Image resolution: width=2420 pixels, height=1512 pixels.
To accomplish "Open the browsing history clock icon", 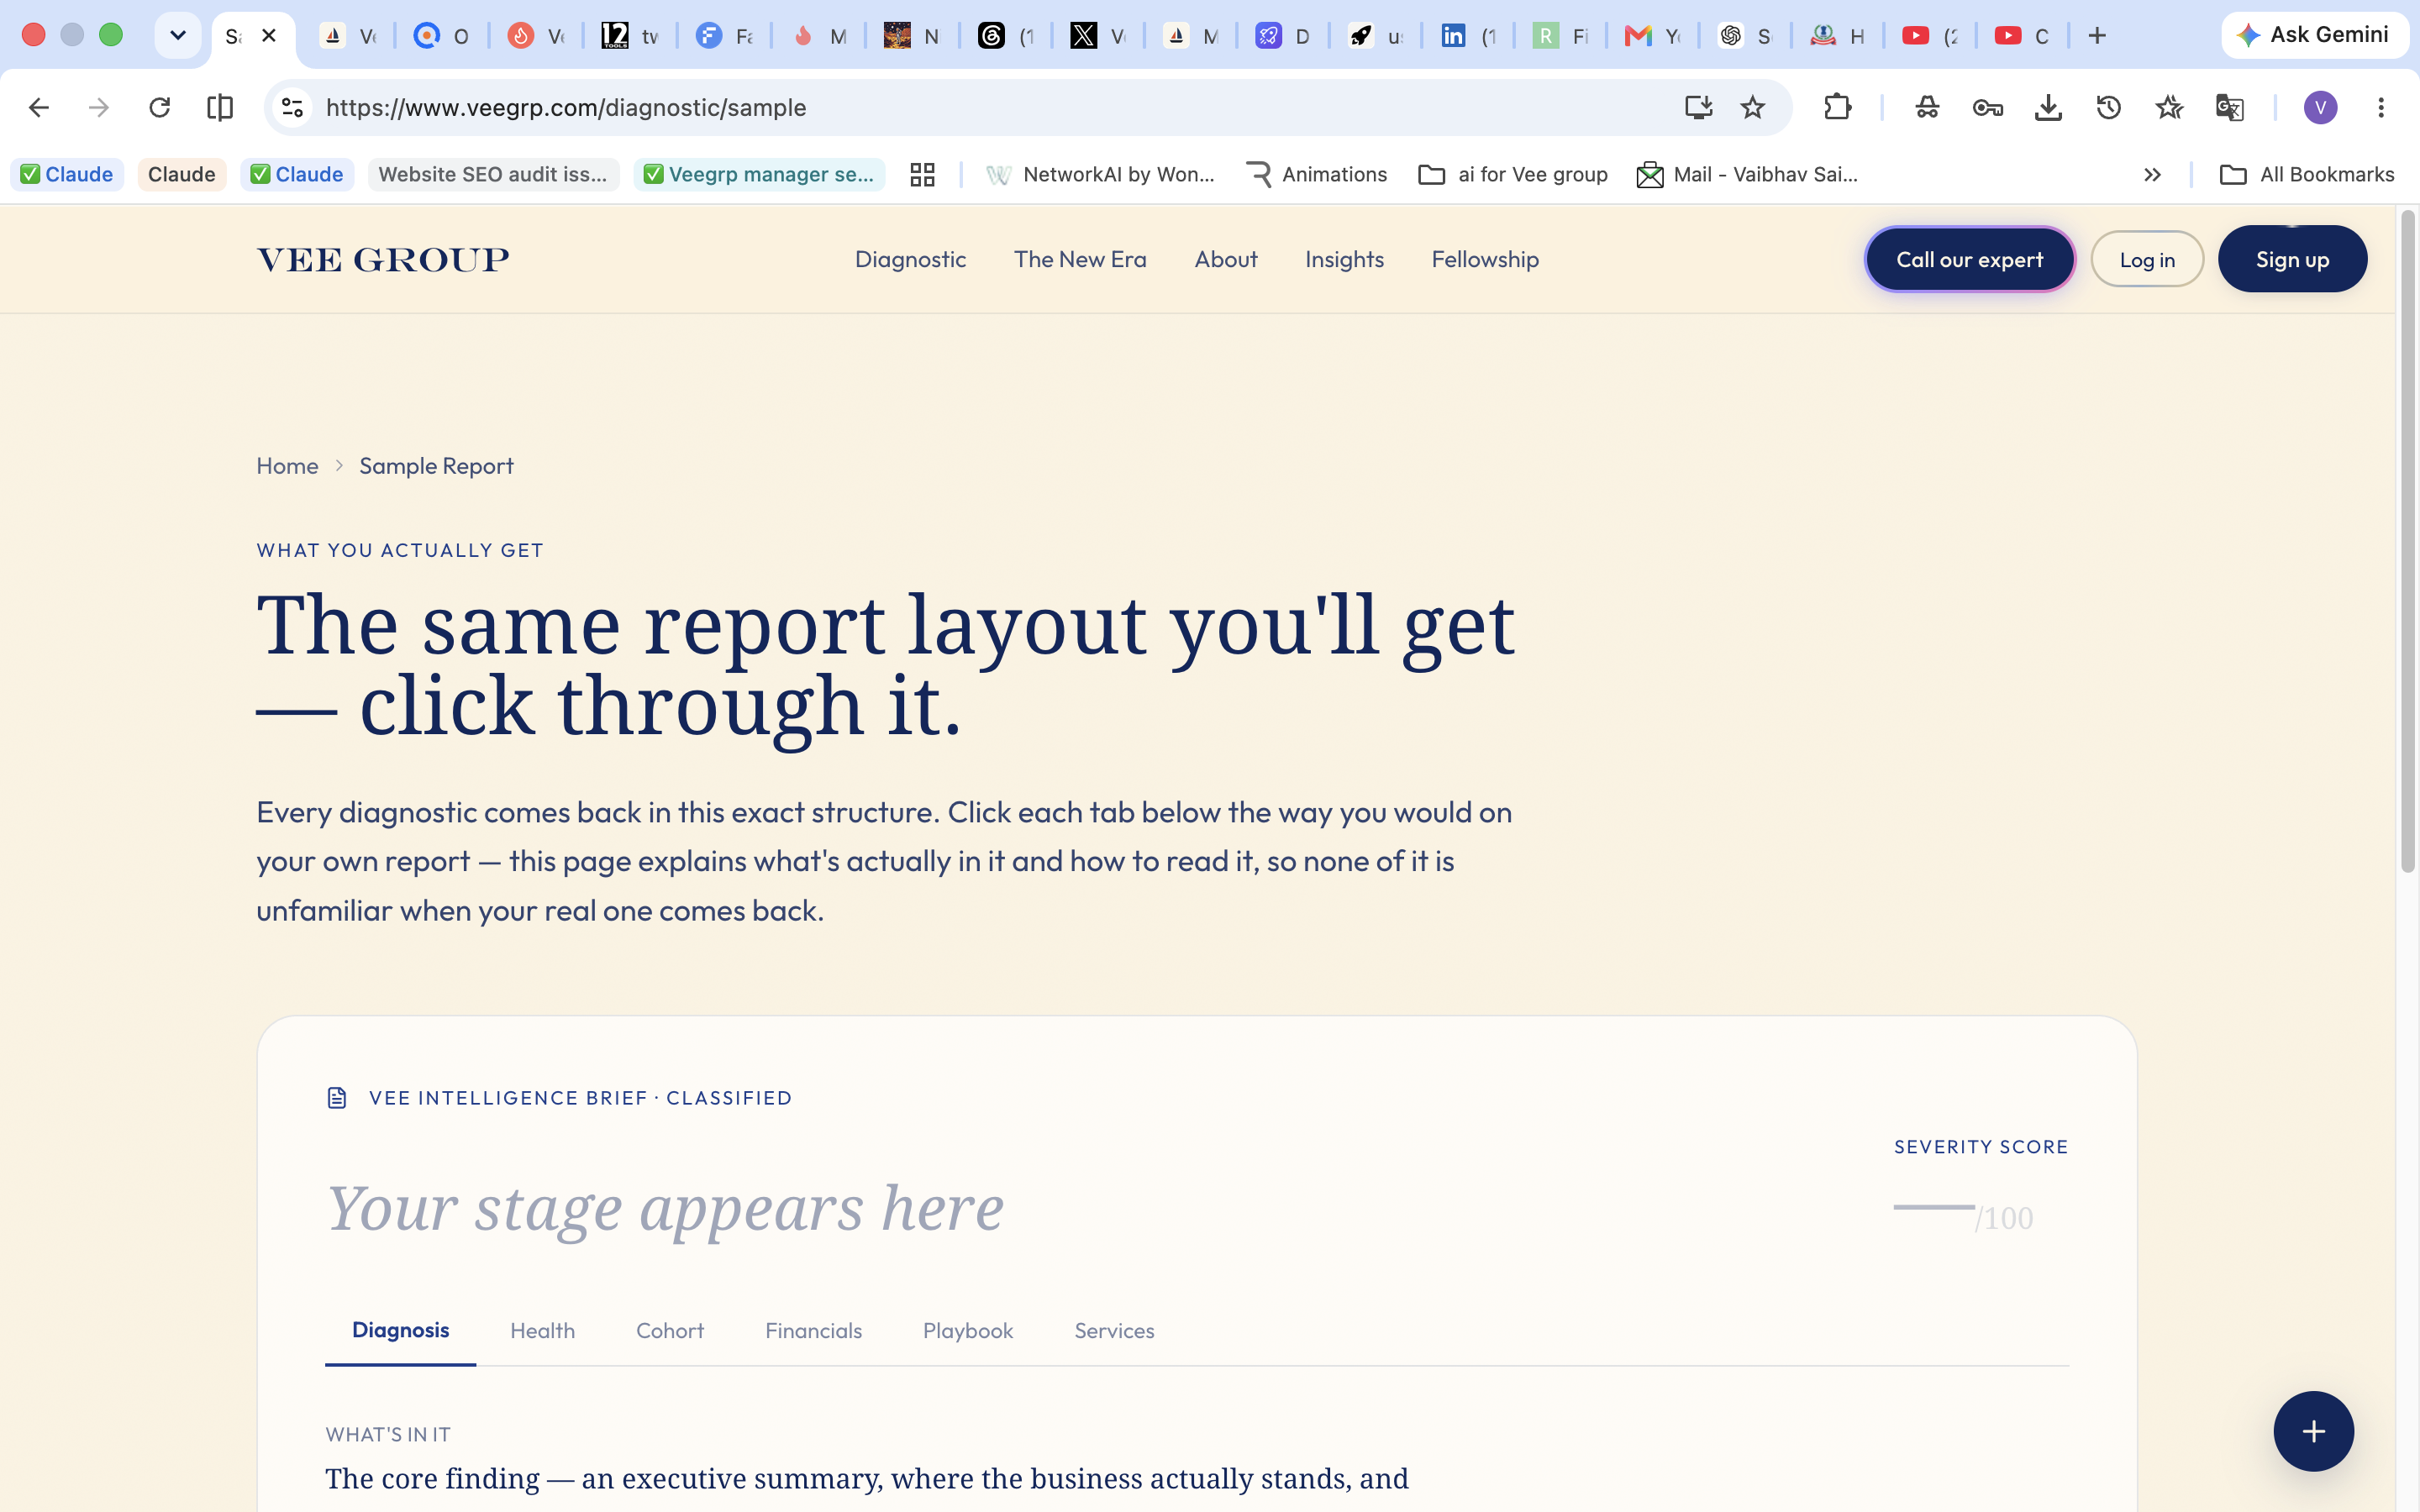I will pos(2108,107).
